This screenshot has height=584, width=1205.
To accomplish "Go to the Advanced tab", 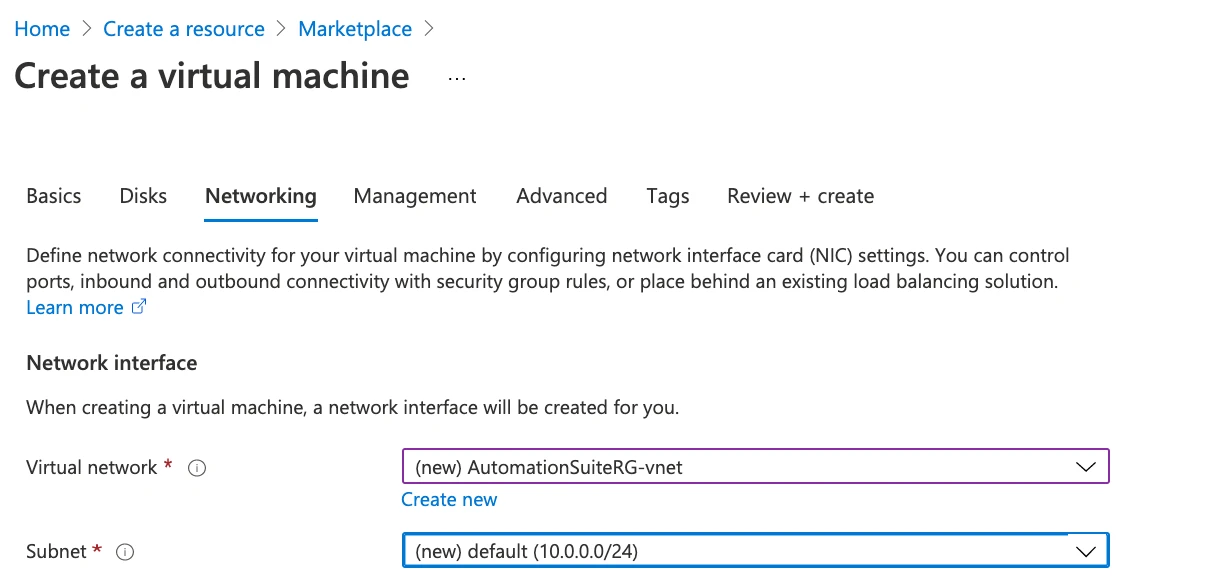I will (562, 196).
